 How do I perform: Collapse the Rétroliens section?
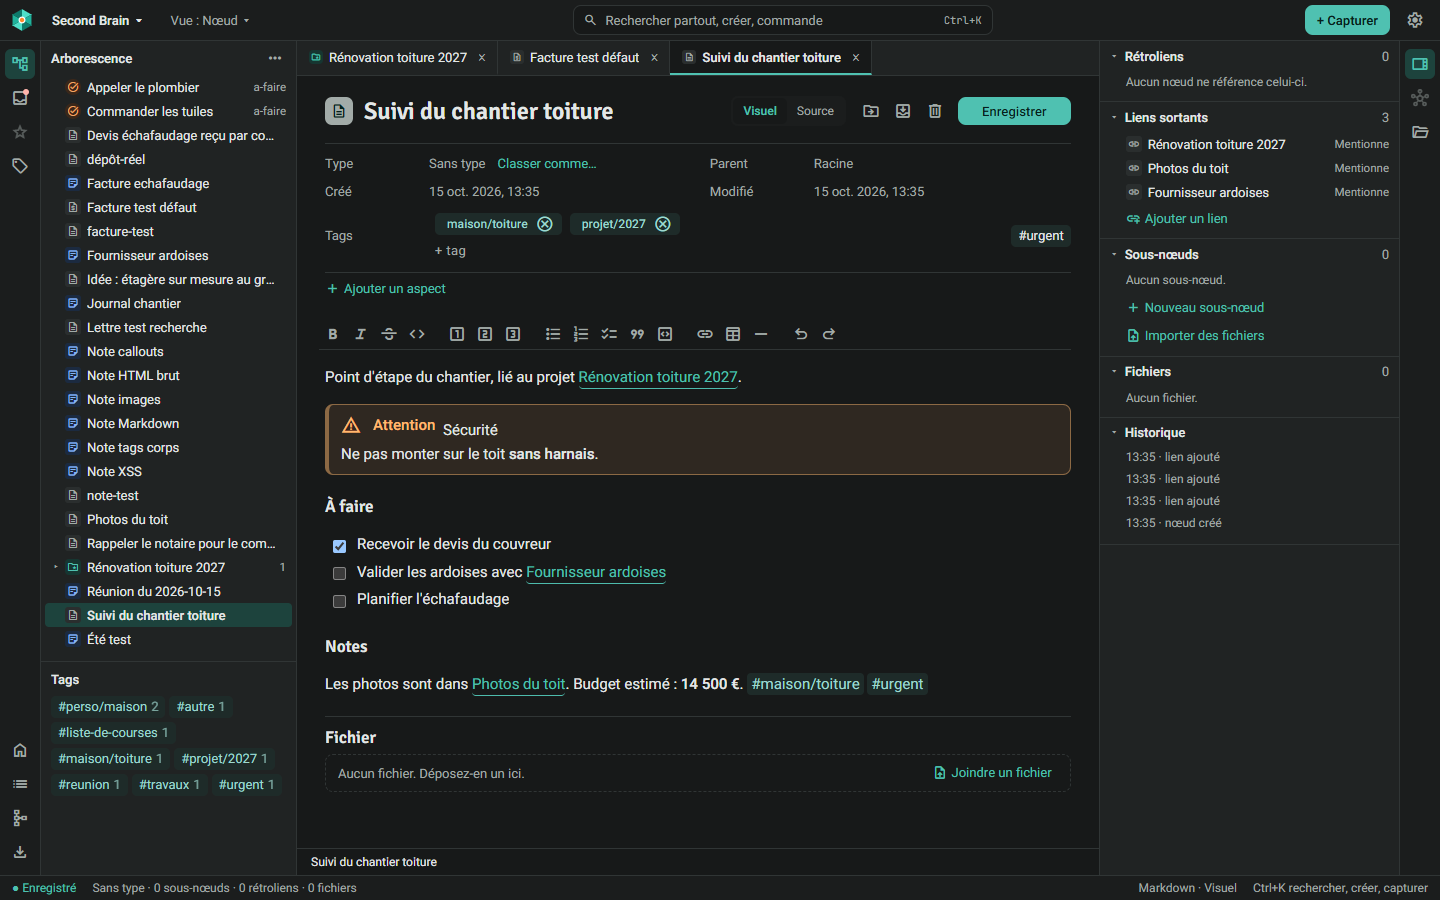click(1115, 57)
